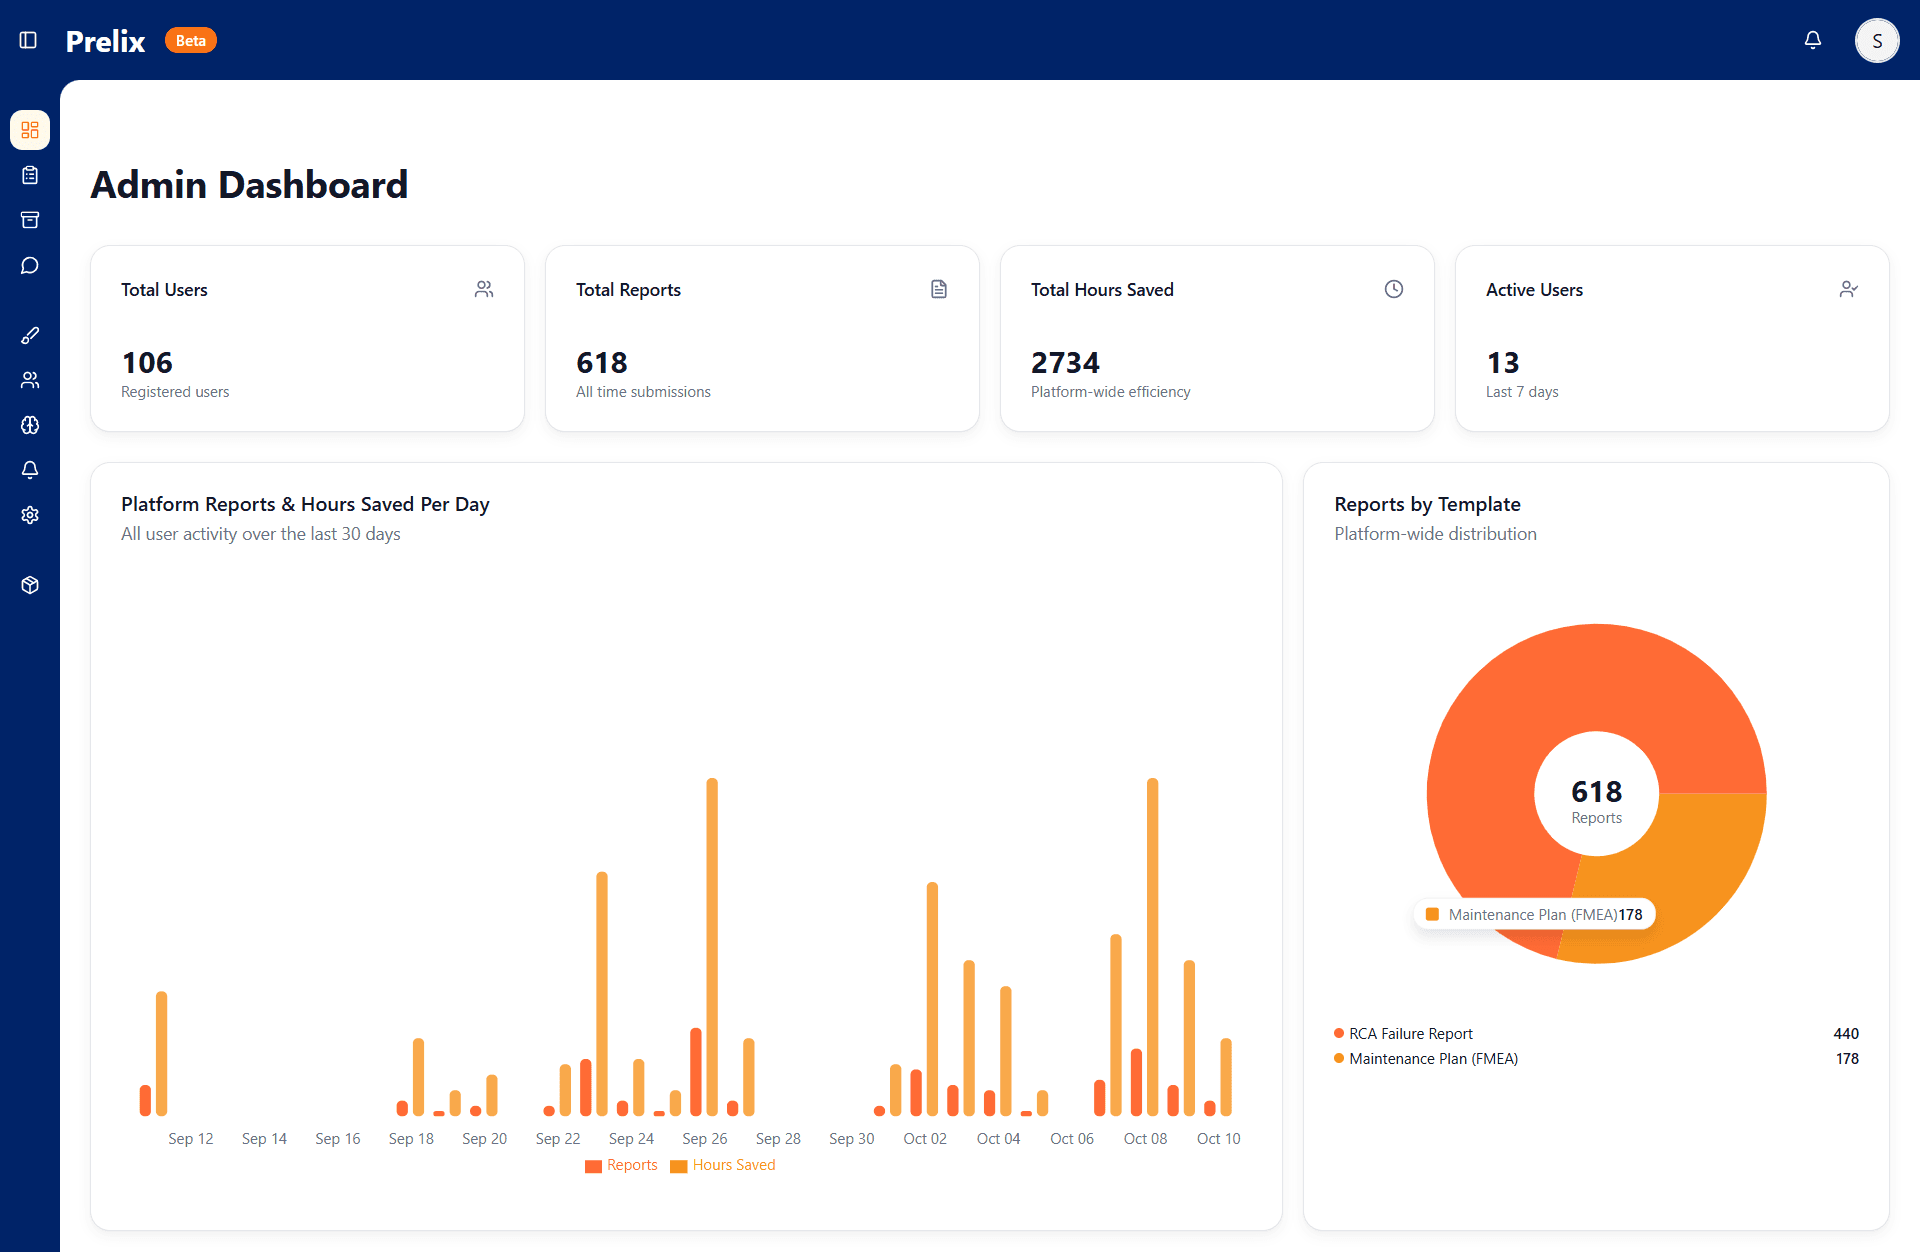Toggle the sidebar with the collapse panel icon

point(28,40)
